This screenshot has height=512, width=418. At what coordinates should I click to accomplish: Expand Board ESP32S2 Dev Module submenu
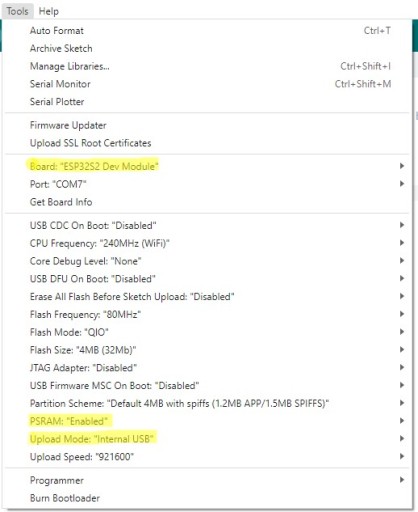[207, 166]
